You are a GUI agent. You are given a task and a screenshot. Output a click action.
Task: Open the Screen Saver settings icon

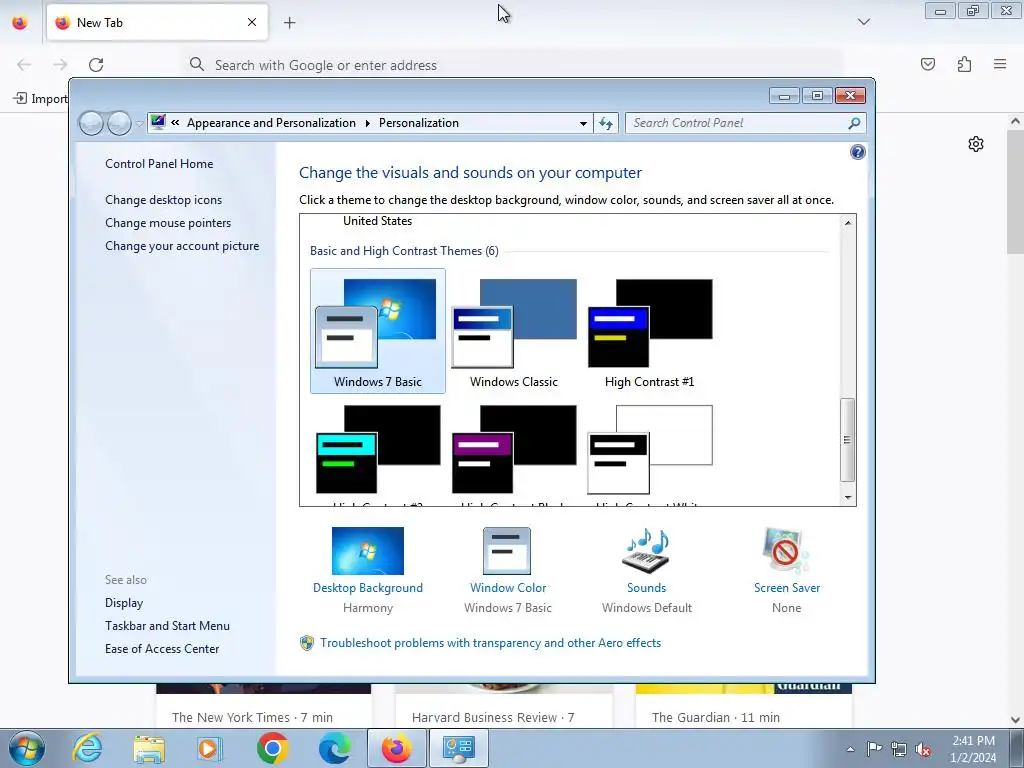[786, 551]
